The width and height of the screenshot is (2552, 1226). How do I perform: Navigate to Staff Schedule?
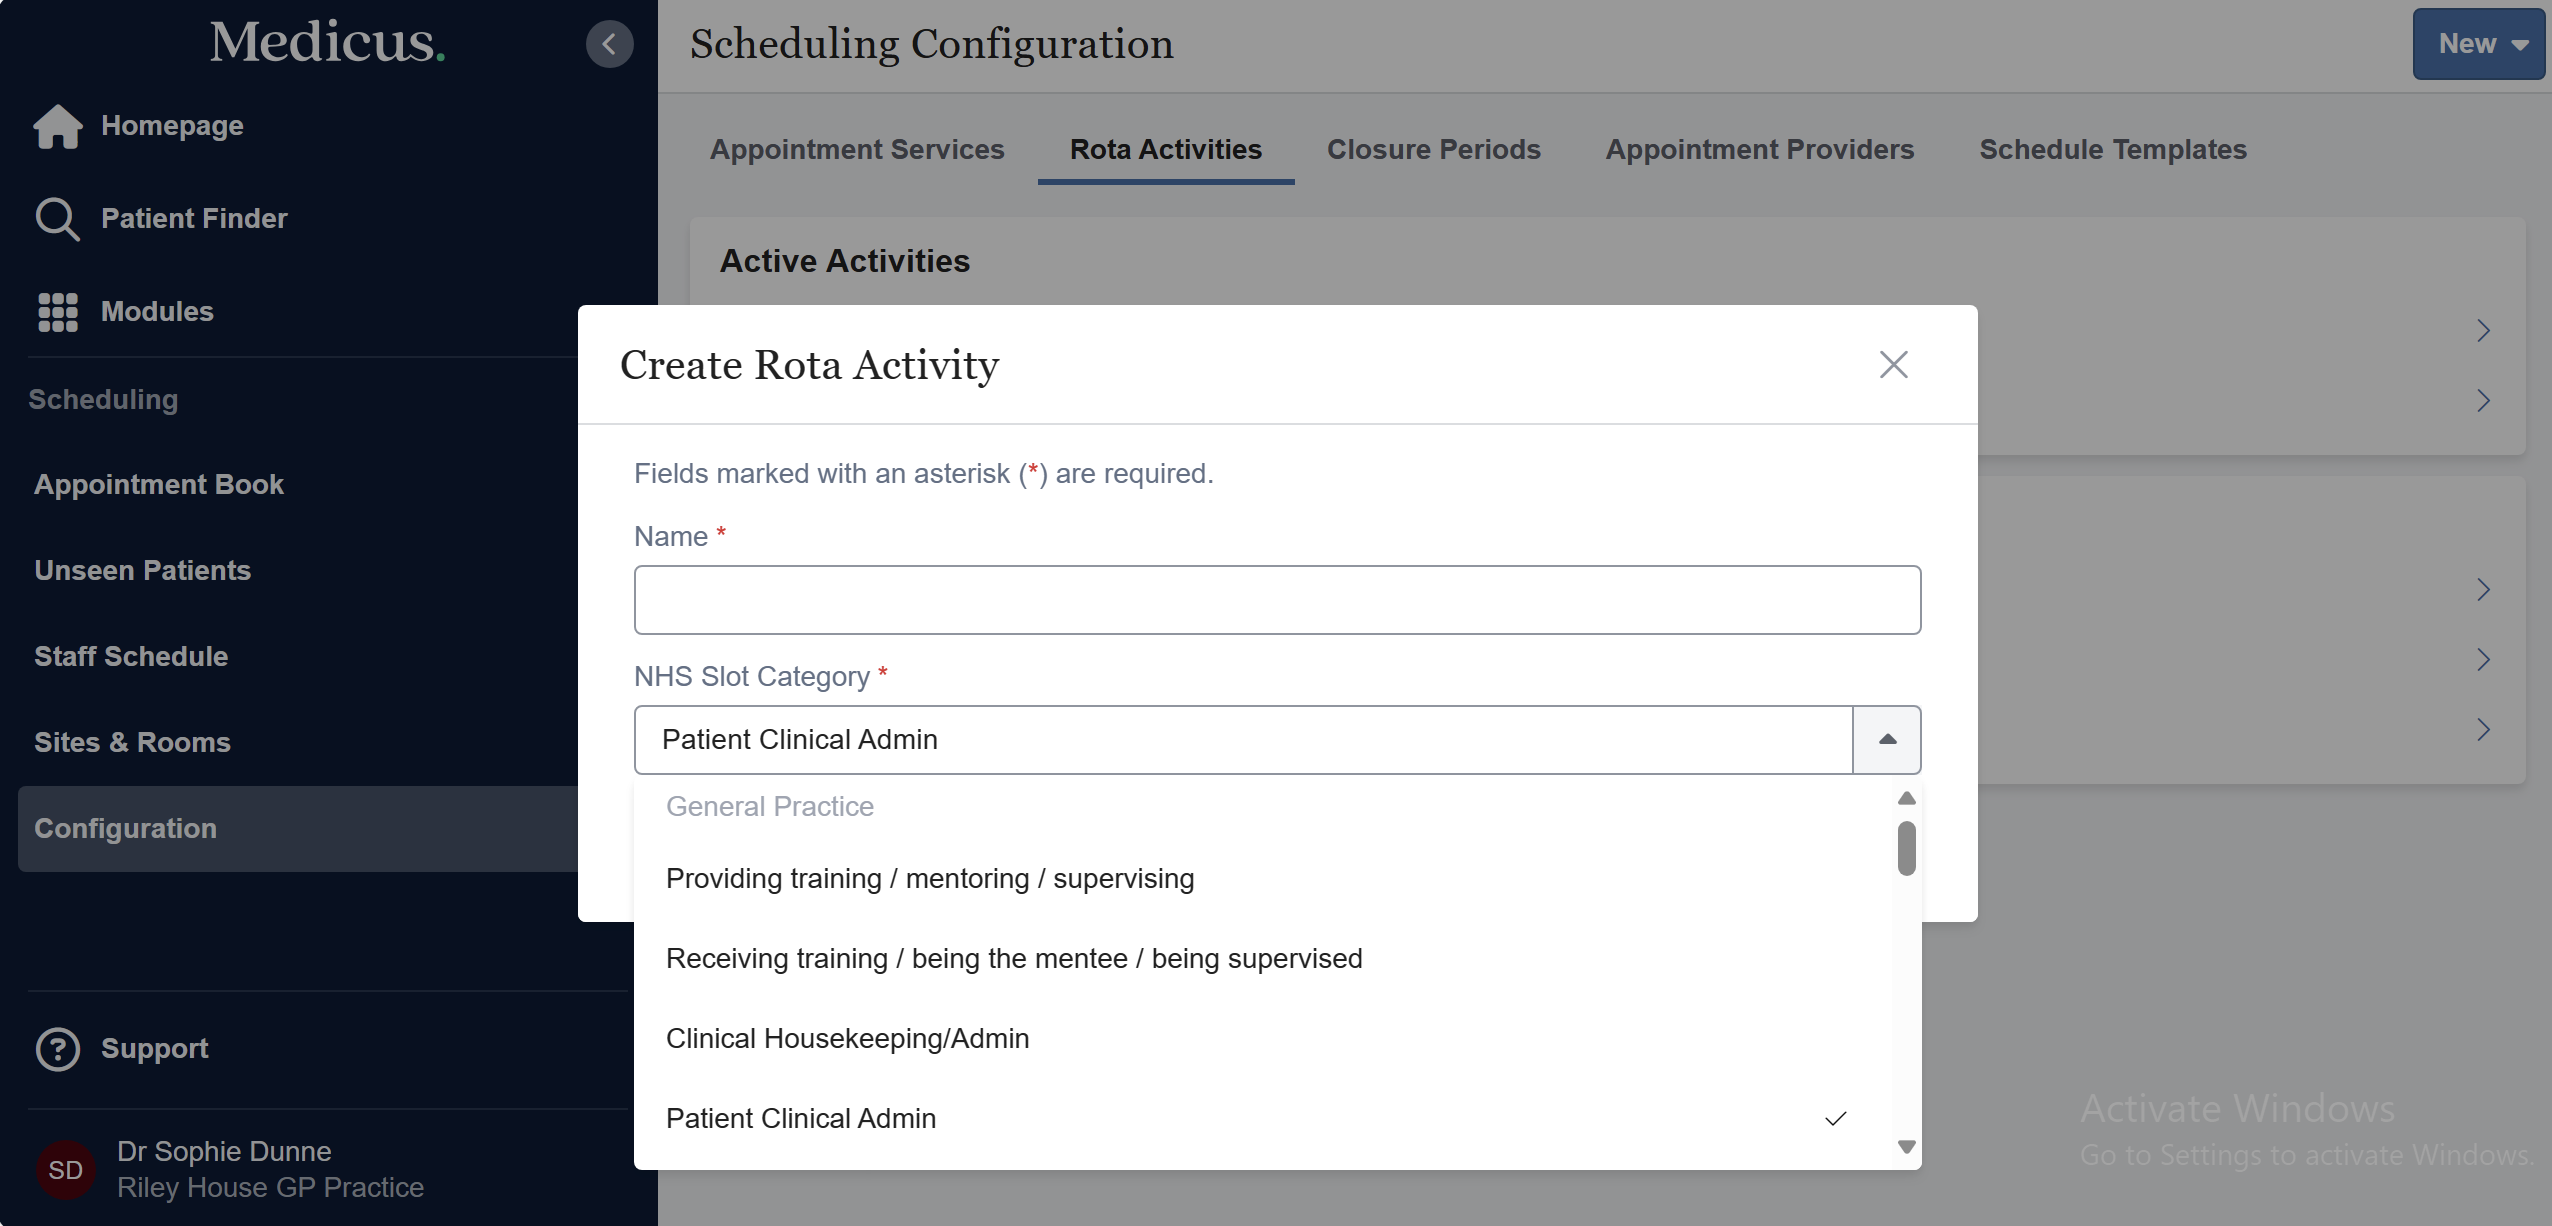[x=131, y=657]
